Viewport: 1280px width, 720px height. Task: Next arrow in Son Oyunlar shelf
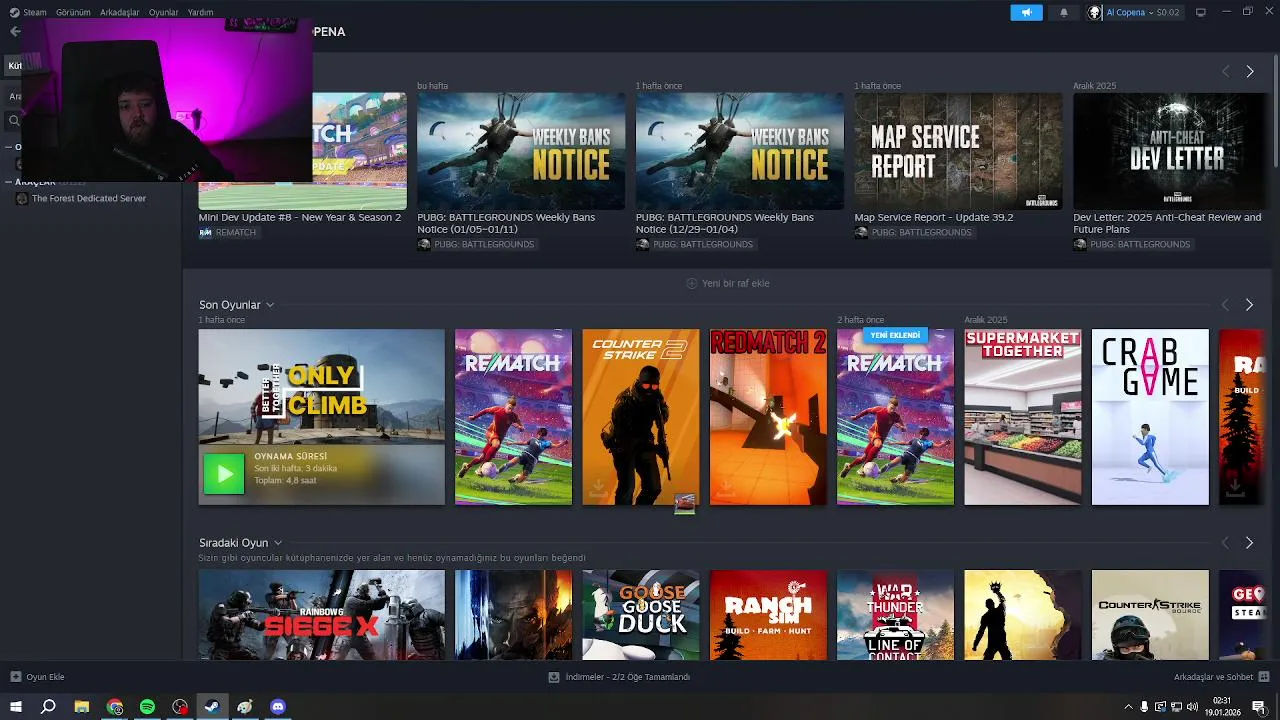(x=1249, y=304)
